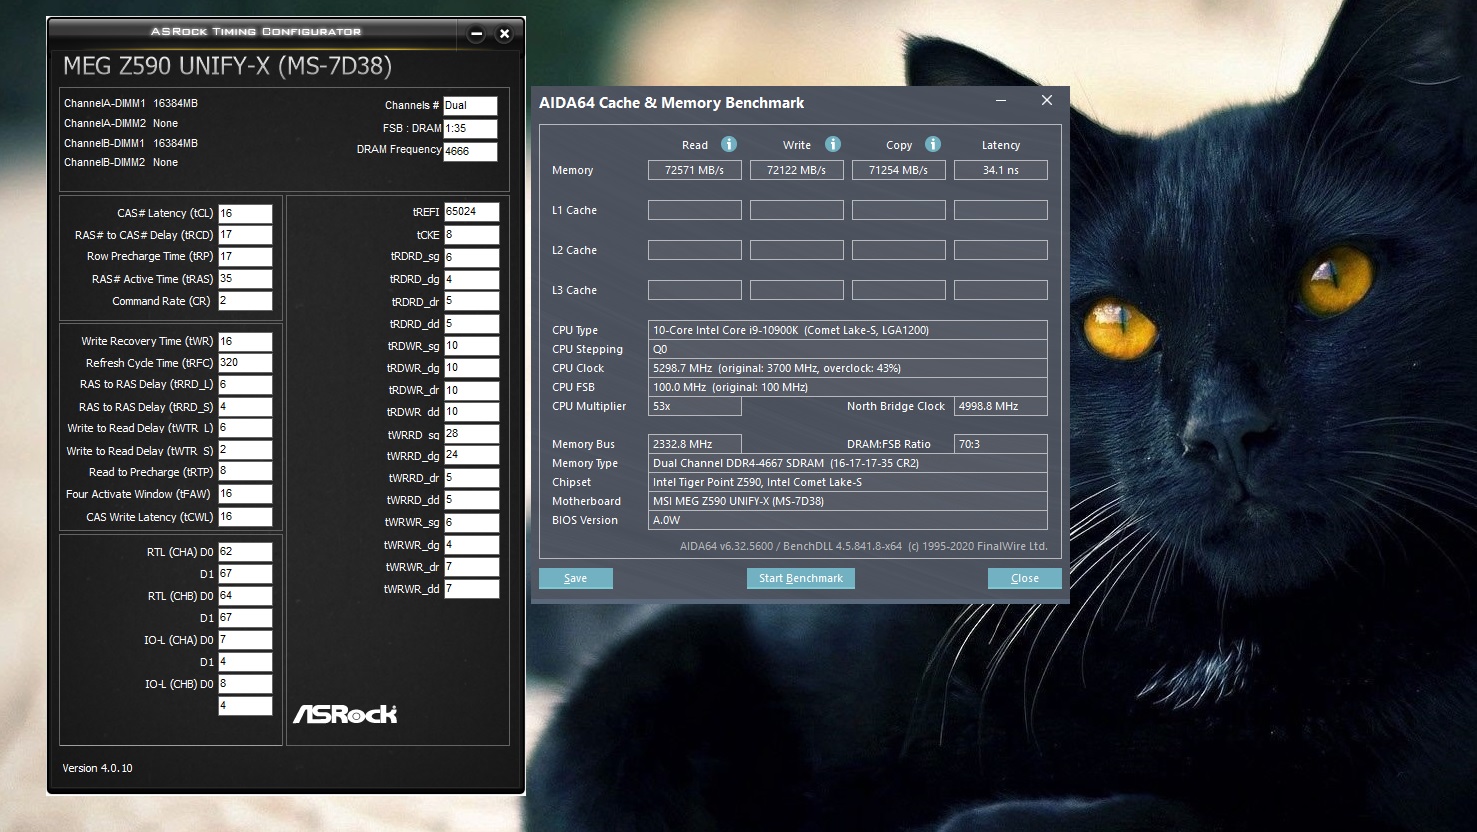Click the MEG Z590 UNIFY-X (MS-7D38) heading
Viewport: 1477px width, 832px height.
coord(227,66)
